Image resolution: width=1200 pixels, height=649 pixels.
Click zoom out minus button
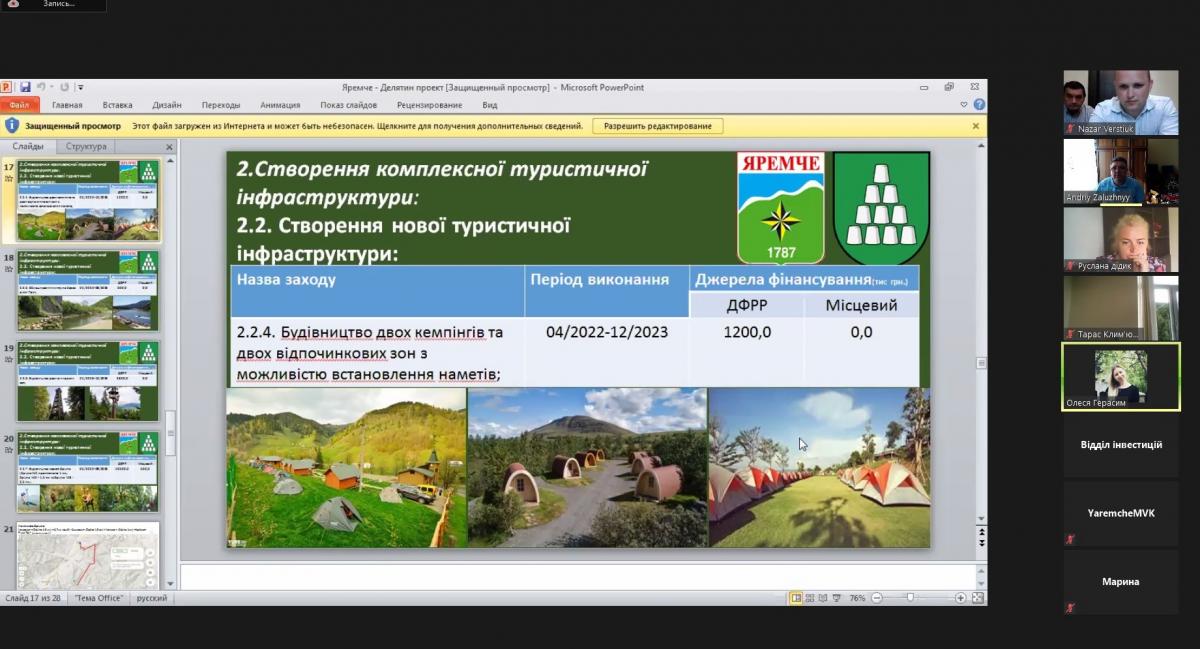pyautogui.click(x=875, y=598)
